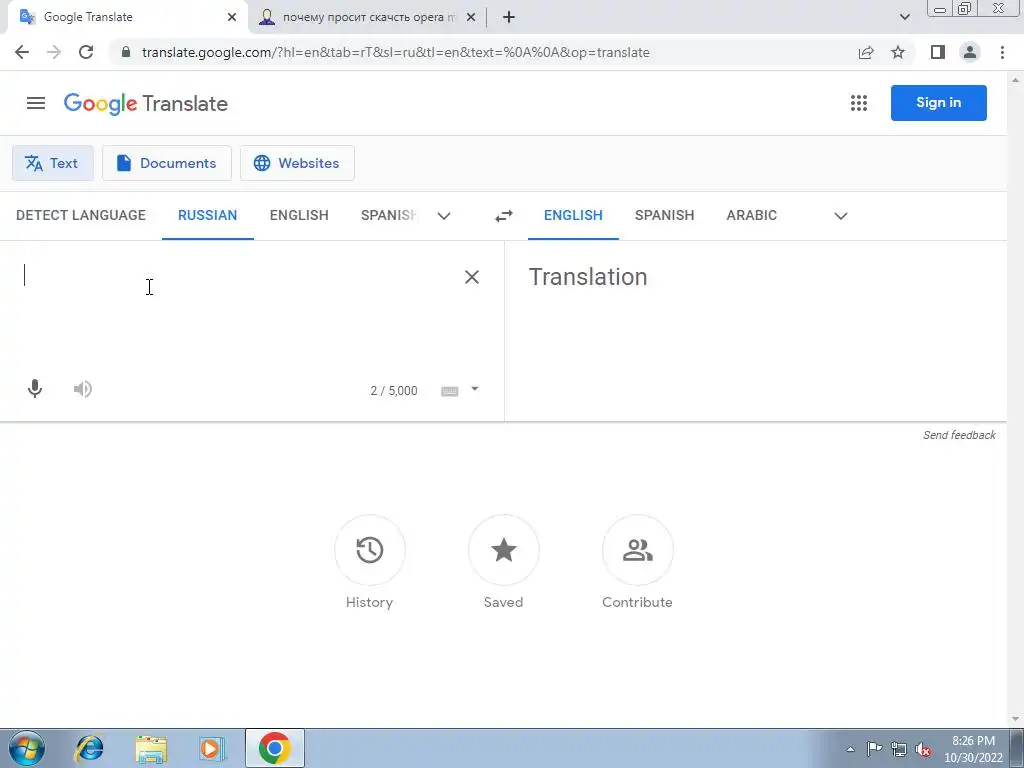This screenshot has width=1024, height=768.
Task: View site lock information
Action: pyautogui.click(x=126, y=52)
